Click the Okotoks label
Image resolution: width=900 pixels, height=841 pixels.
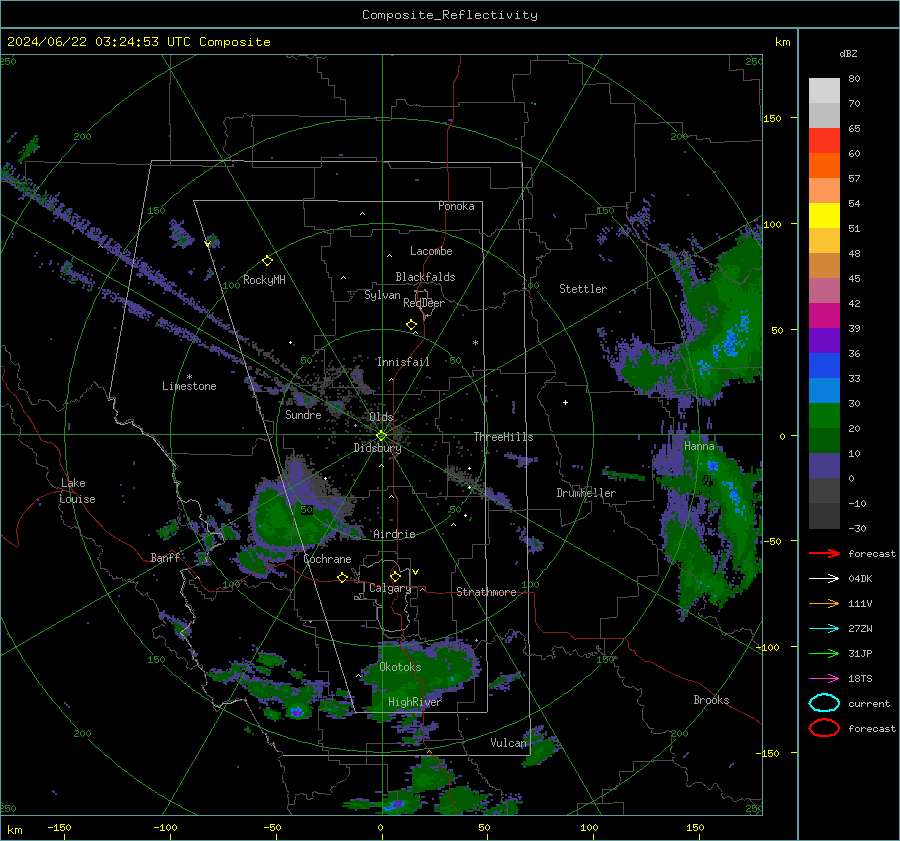(400, 667)
